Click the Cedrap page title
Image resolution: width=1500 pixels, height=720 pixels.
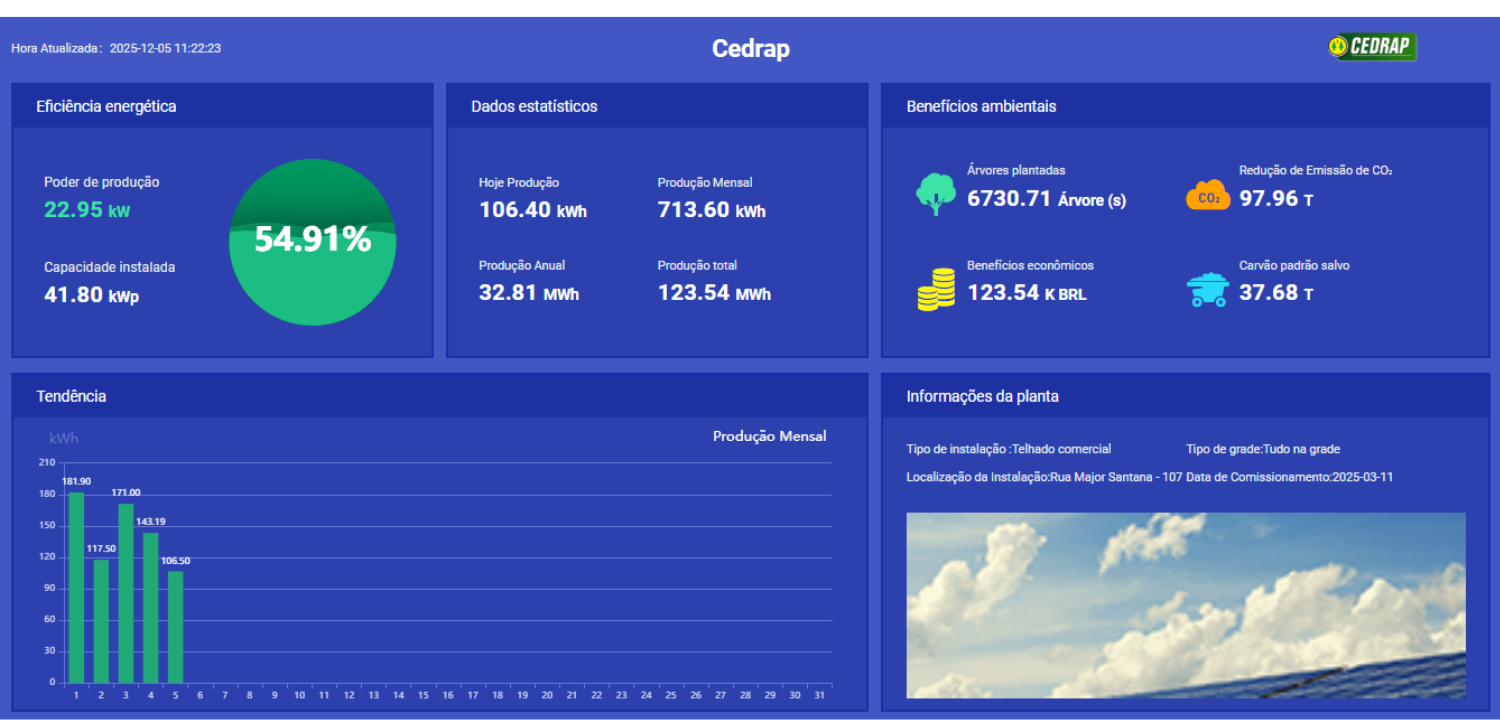[x=750, y=48]
